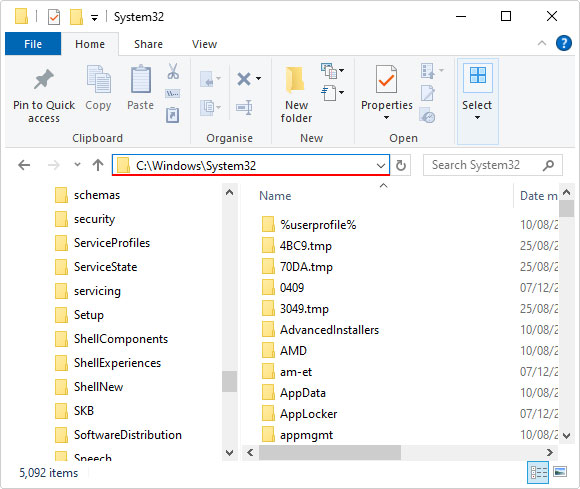Click the History icon in Open group
The width and height of the screenshot is (580, 489).
pyautogui.click(x=428, y=115)
